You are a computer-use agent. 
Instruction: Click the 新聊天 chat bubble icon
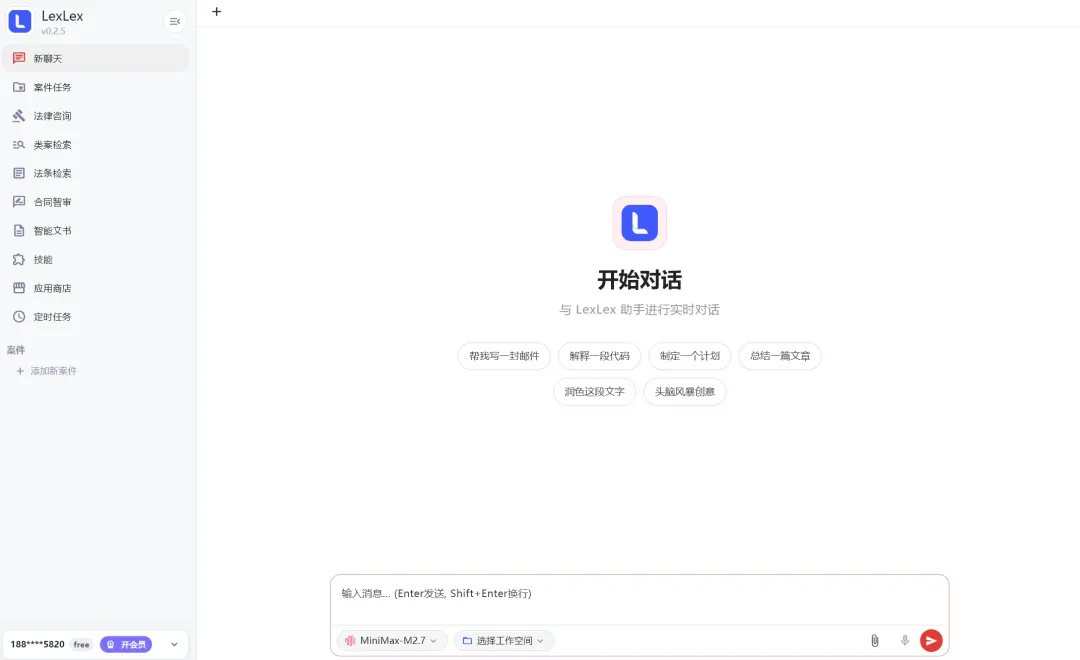19,59
